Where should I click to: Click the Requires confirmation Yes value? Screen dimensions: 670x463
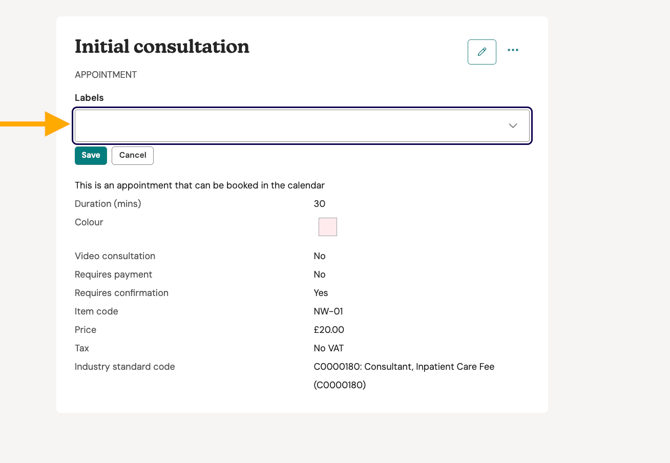pyautogui.click(x=320, y=293)
